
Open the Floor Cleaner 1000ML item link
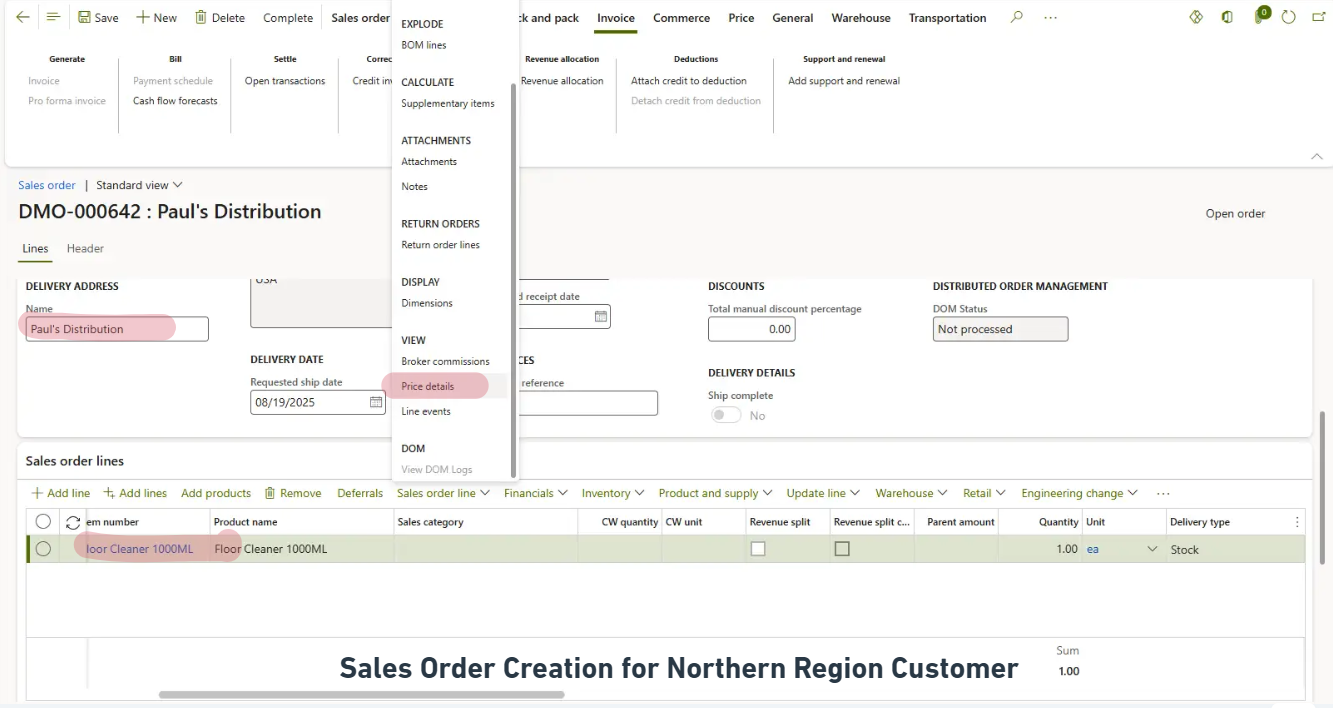(140, 549)
